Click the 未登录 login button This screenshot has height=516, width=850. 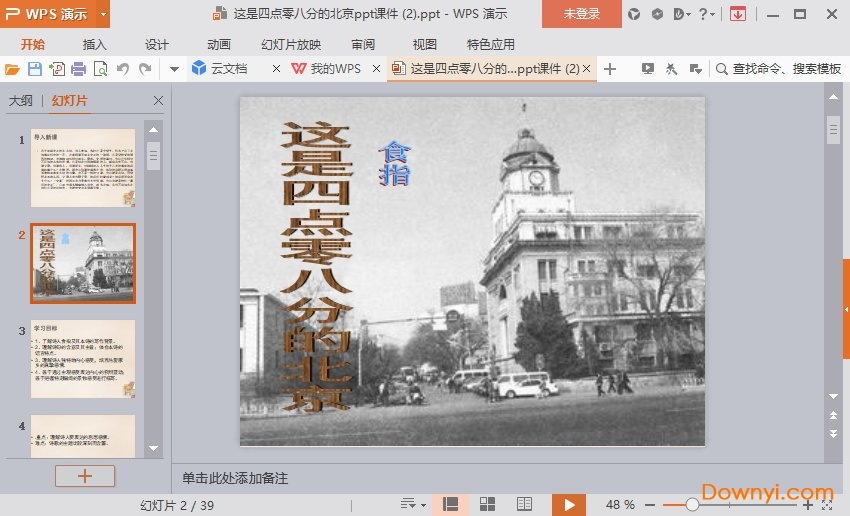[582, 14]
